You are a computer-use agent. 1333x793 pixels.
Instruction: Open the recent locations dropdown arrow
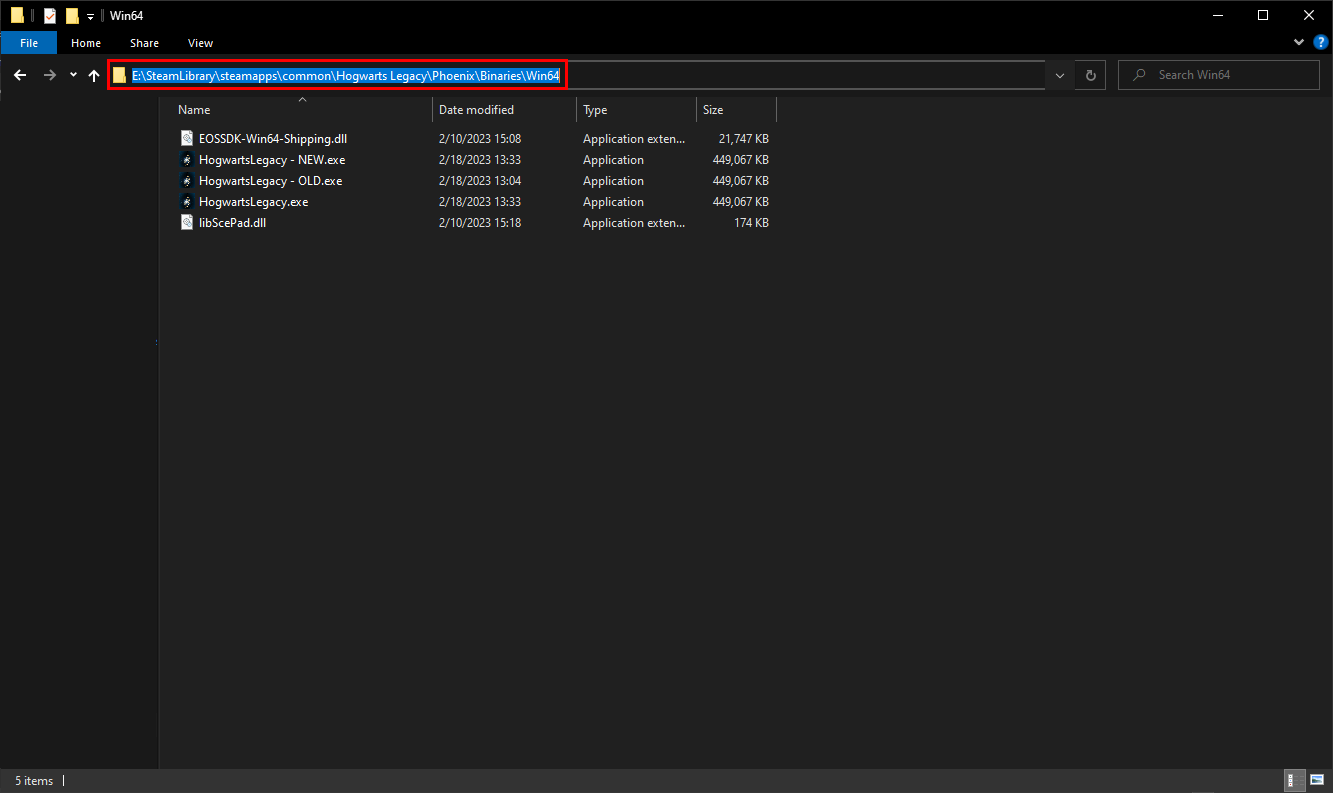click(73, 75)
